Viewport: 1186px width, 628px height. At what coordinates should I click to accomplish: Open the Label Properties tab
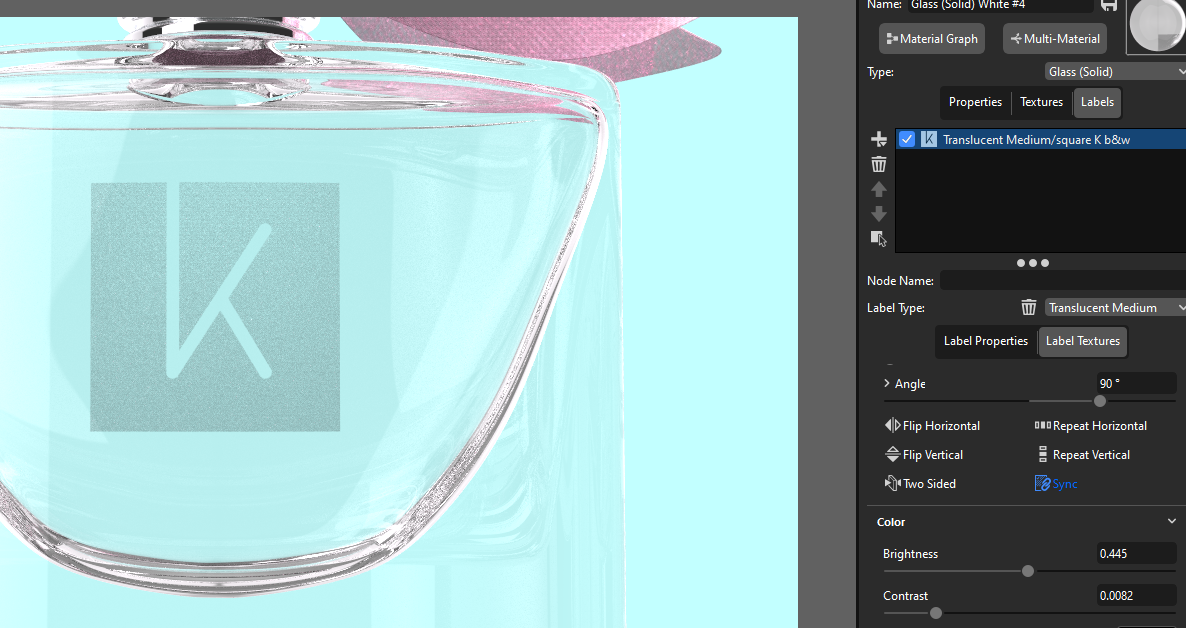click(985, 341)
